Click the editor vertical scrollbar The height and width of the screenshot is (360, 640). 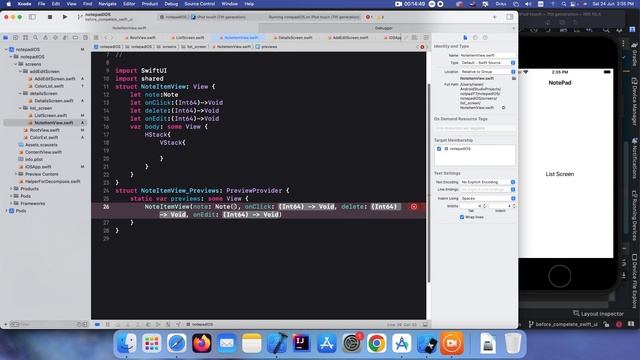428,183
